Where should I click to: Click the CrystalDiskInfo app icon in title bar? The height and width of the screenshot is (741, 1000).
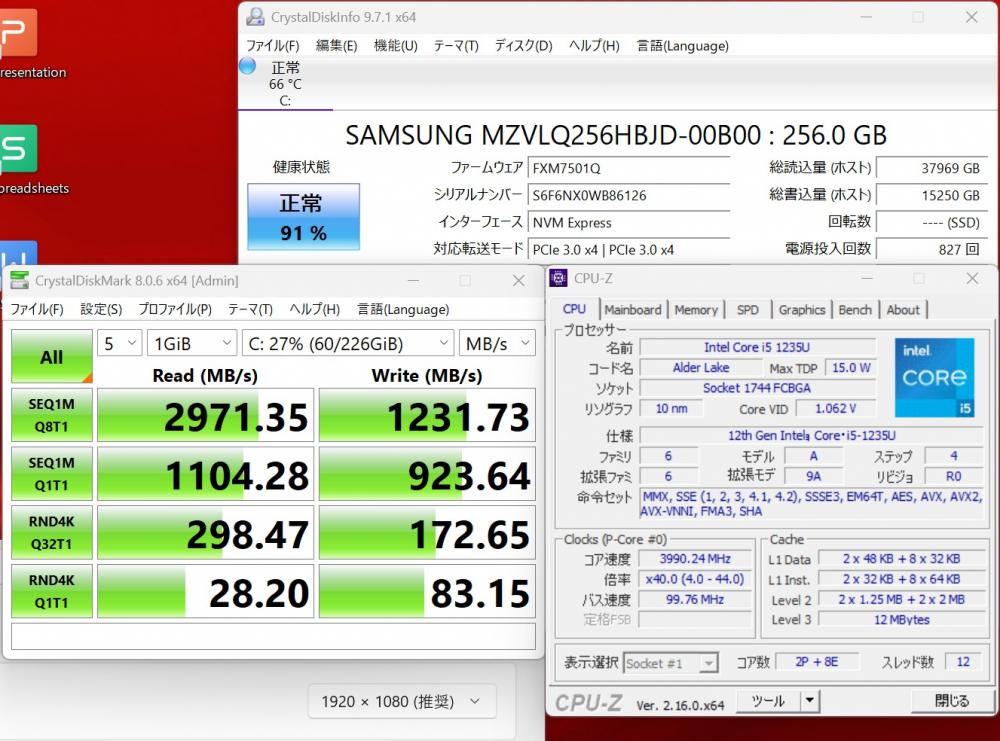(x=256, y=17)
